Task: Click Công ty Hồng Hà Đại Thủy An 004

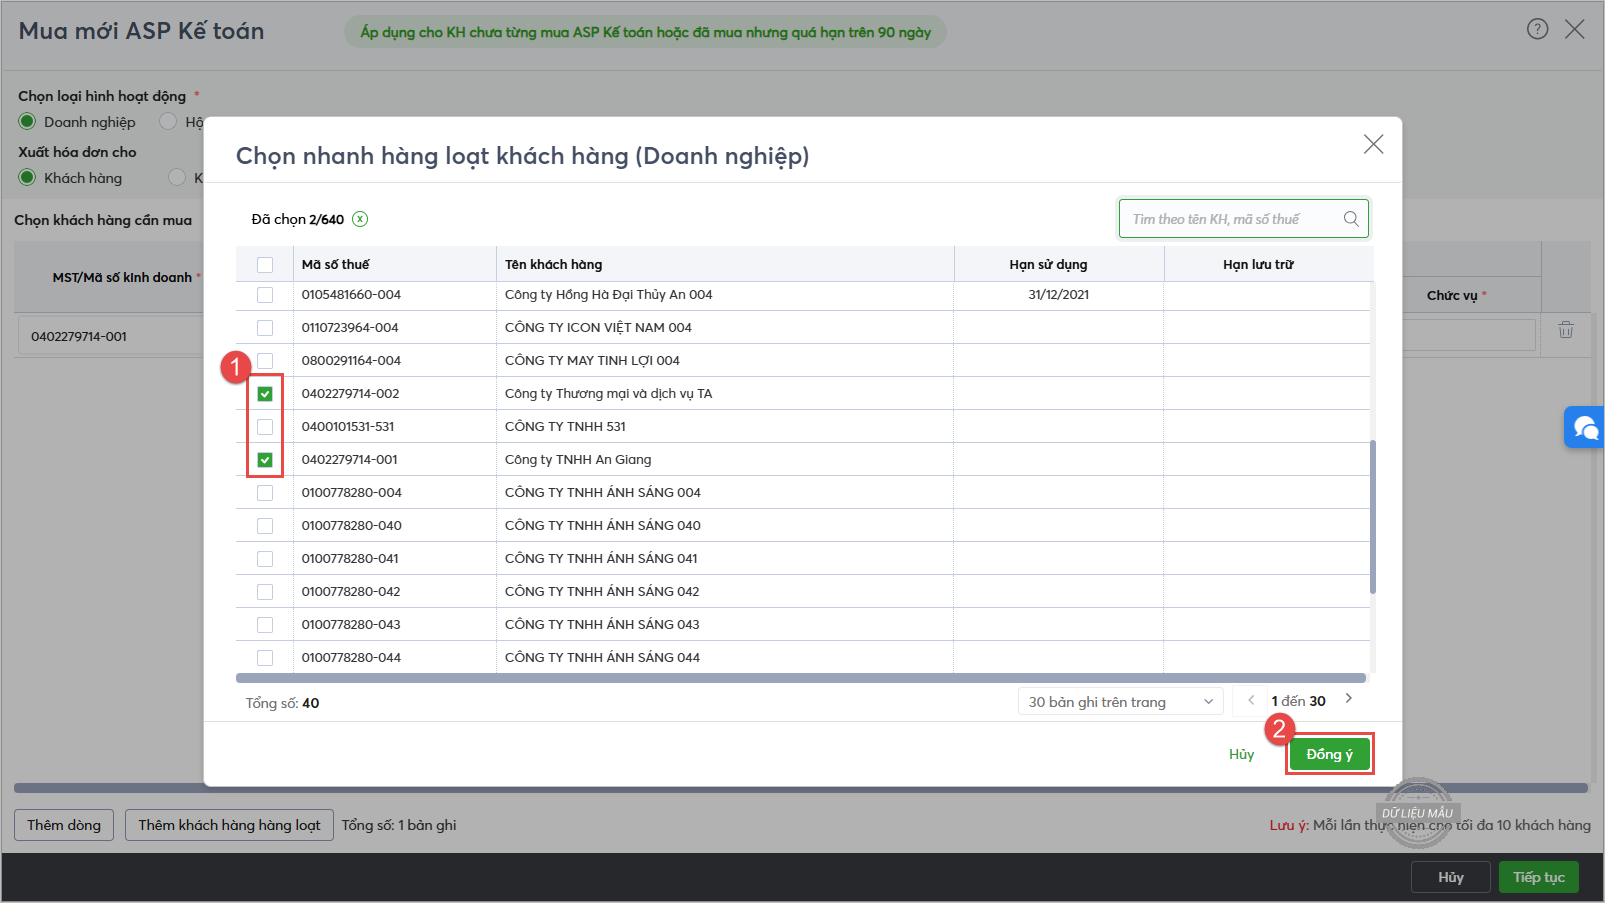Action: pyautogui.click(x=608, y=294)
